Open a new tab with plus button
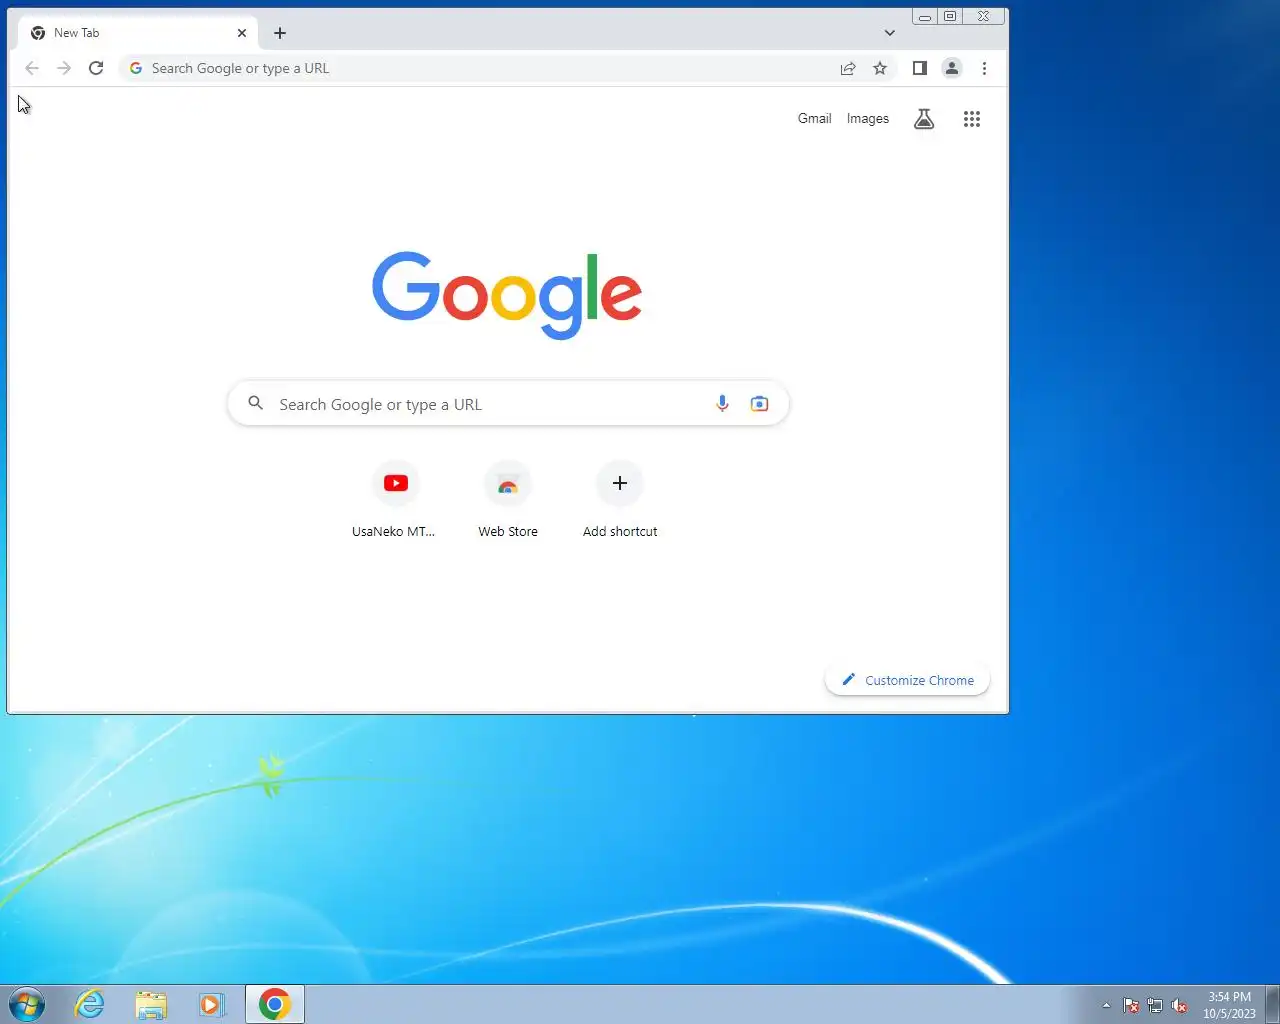The height and width of the screenshot is (1024, 1280). coord(280,33)
